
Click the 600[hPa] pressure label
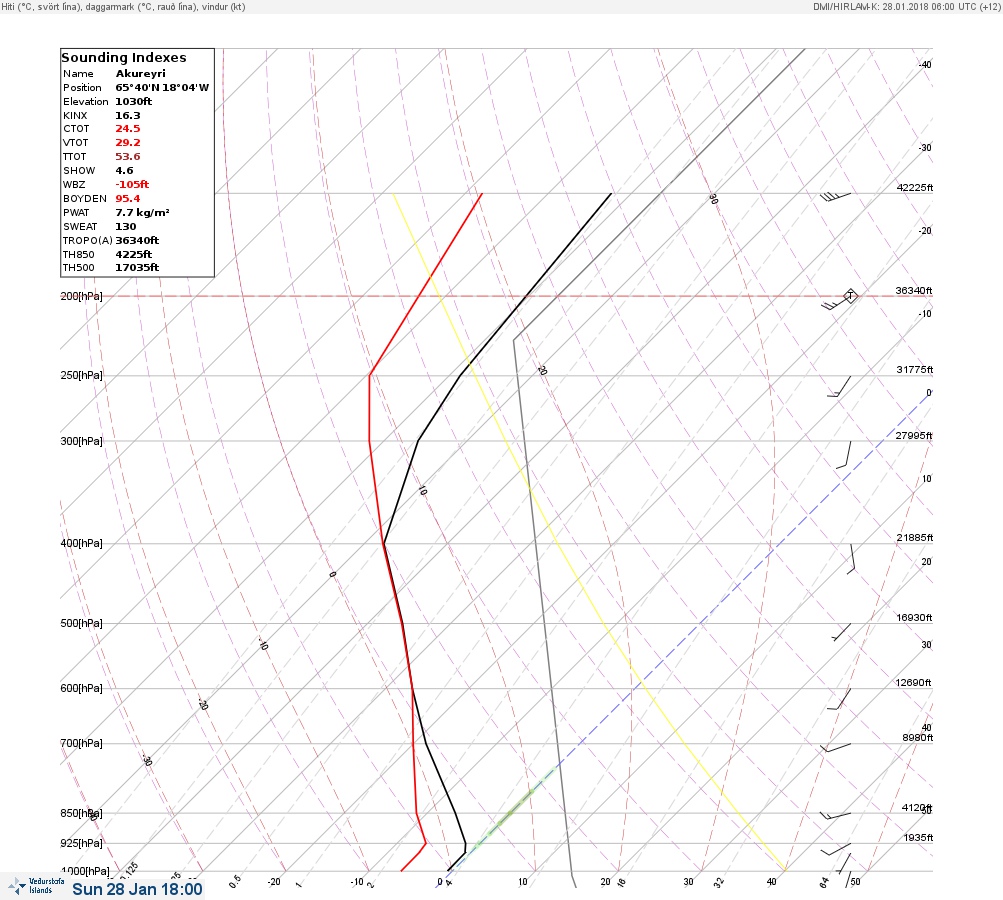(x=81, y=688)
